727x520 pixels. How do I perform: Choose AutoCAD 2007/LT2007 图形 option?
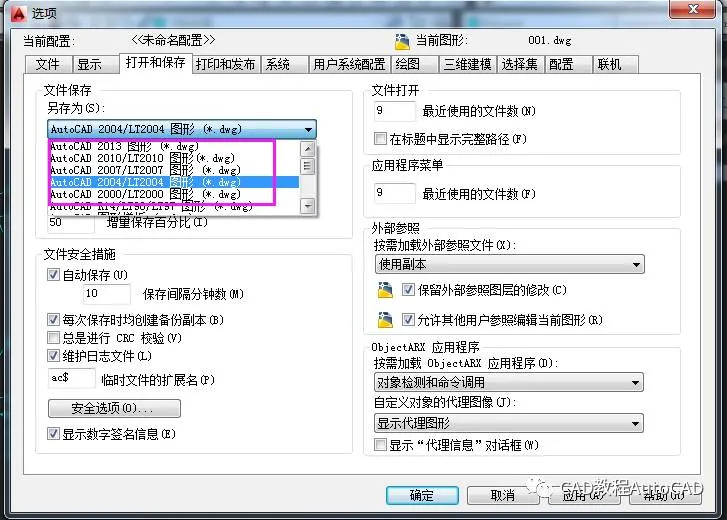pyautogui.click(x=174, y=170)
